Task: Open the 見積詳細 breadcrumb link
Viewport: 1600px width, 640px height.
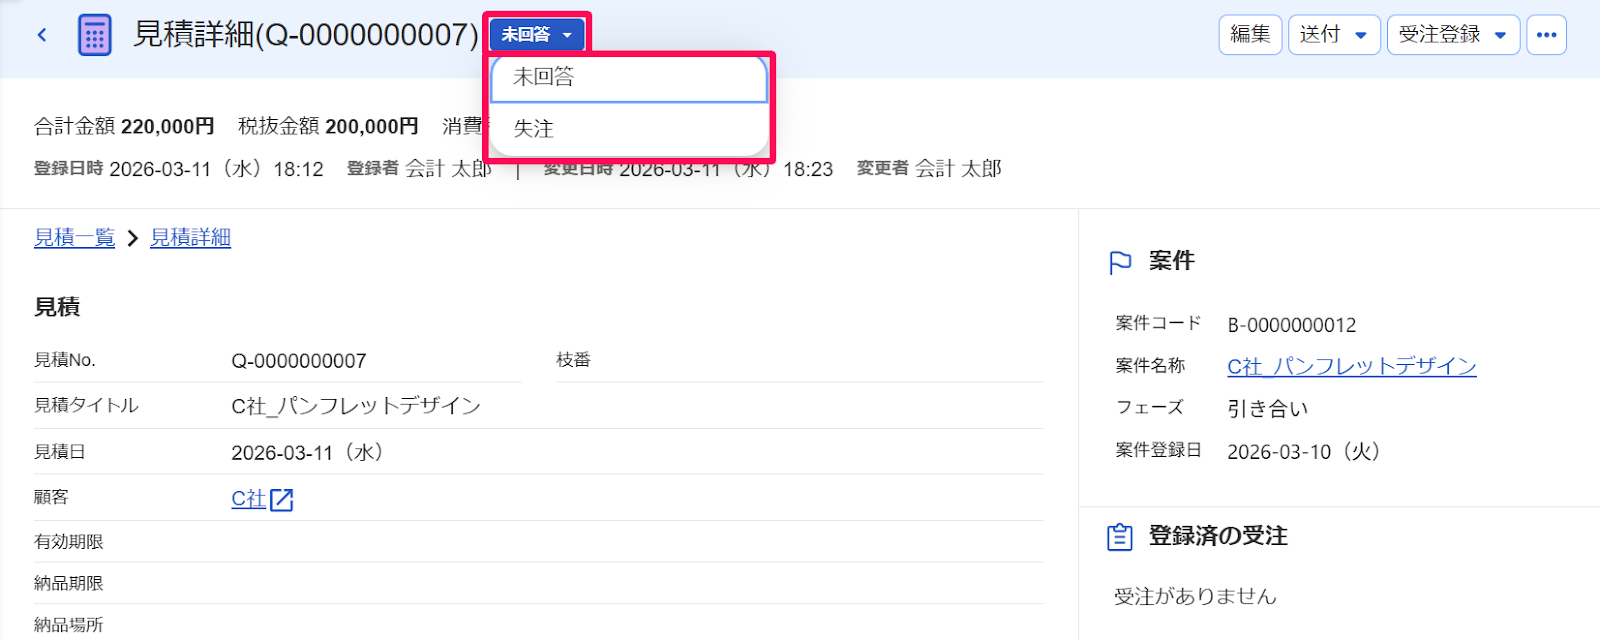Action: coord(190,238)
